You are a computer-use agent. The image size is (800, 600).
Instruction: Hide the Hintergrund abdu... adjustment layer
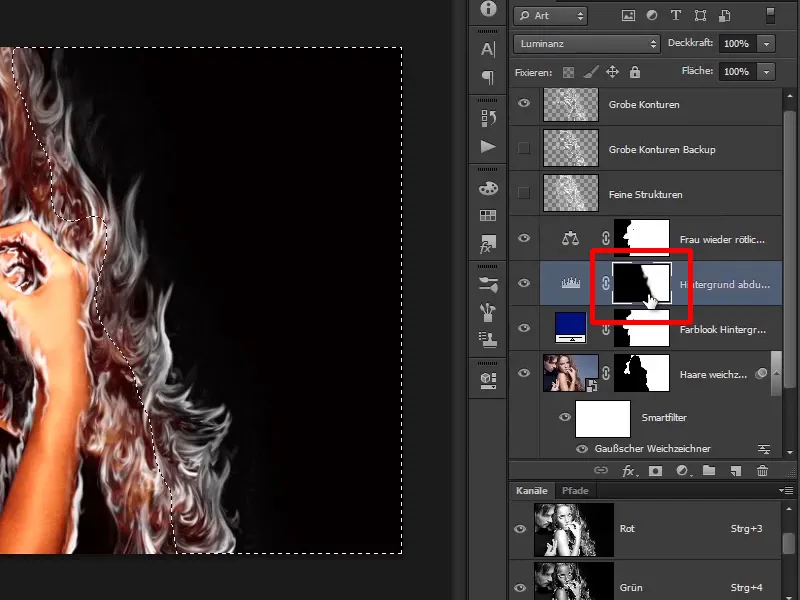(524, 283)
